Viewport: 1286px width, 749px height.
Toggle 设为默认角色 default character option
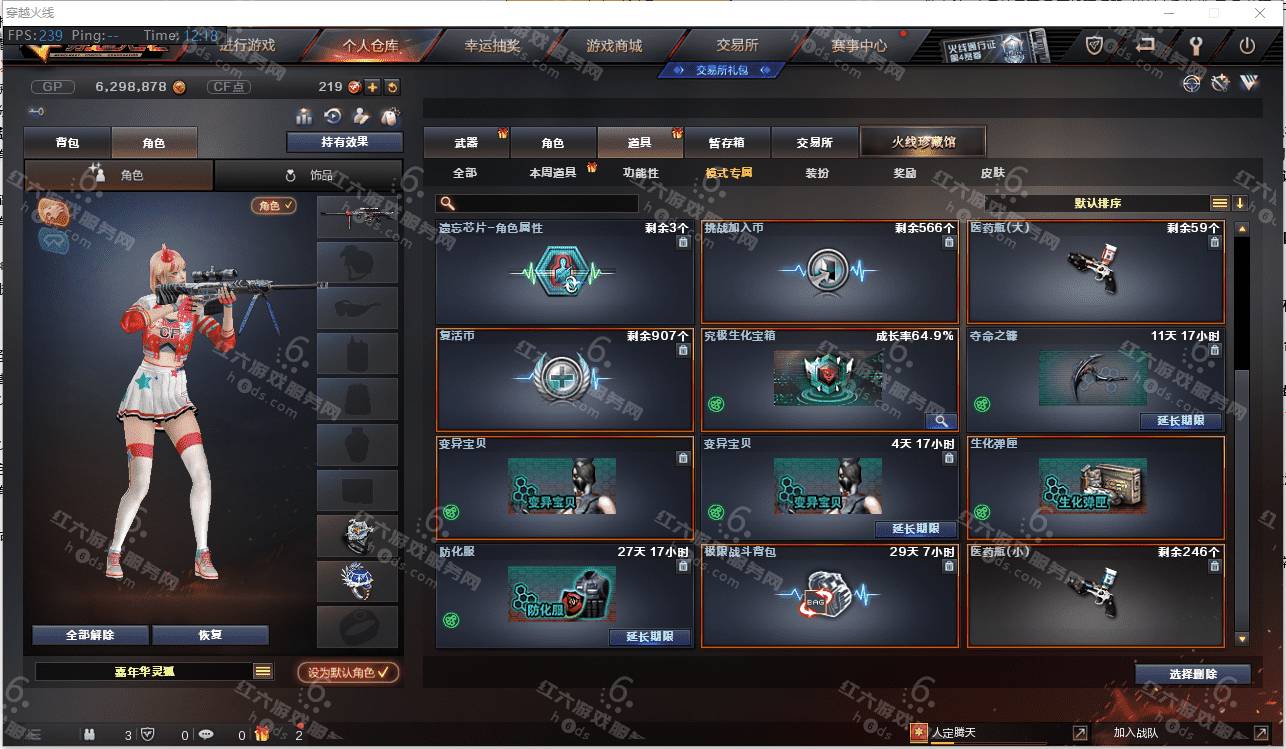tap(348, 672)
